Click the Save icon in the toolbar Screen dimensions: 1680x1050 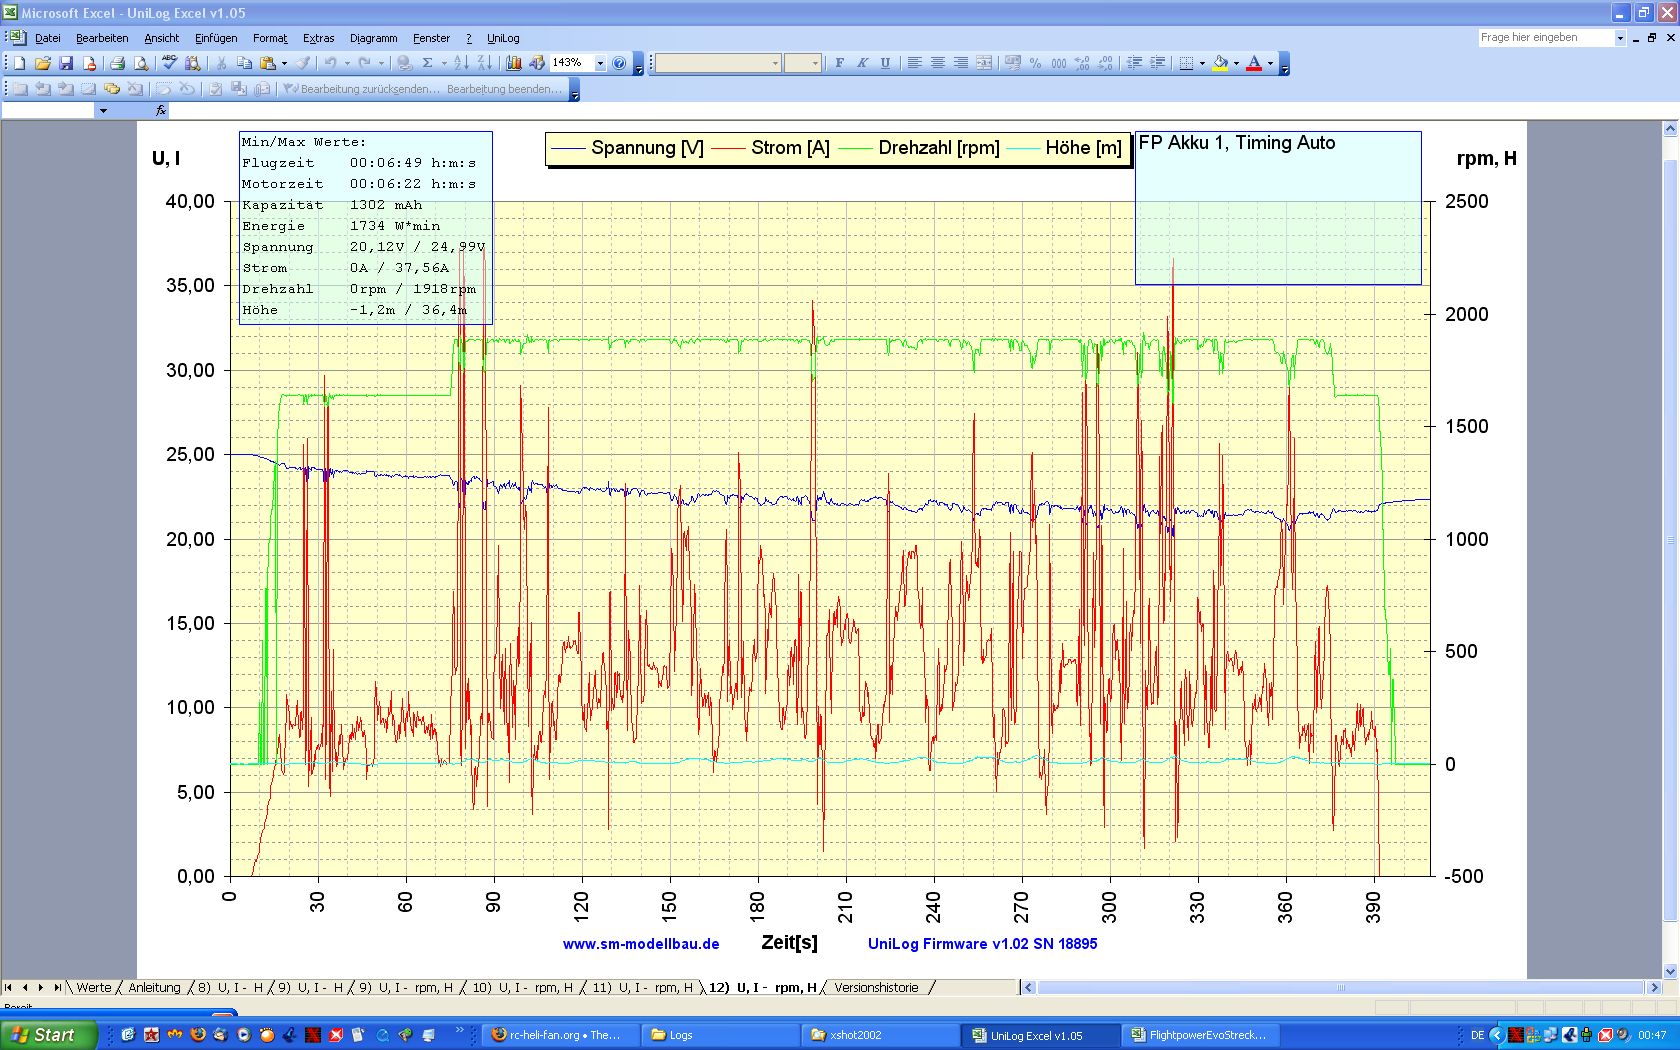click(66, 63)
